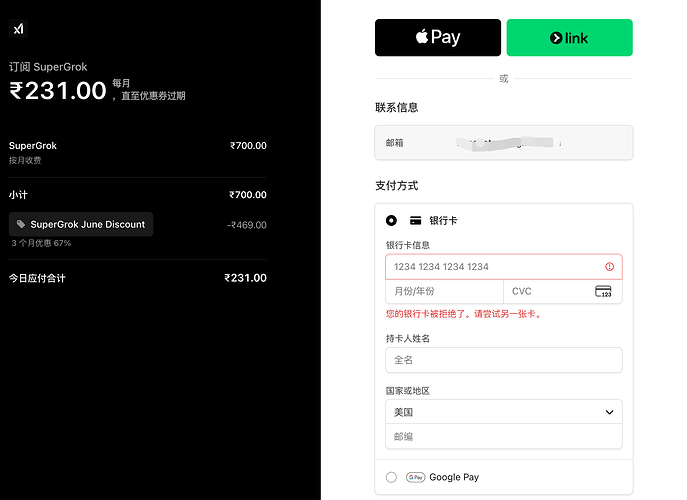Screen dimensions: 687x500
Task: Pay with the green Link button
Action: pyautogui.click(x=570, y=38)
